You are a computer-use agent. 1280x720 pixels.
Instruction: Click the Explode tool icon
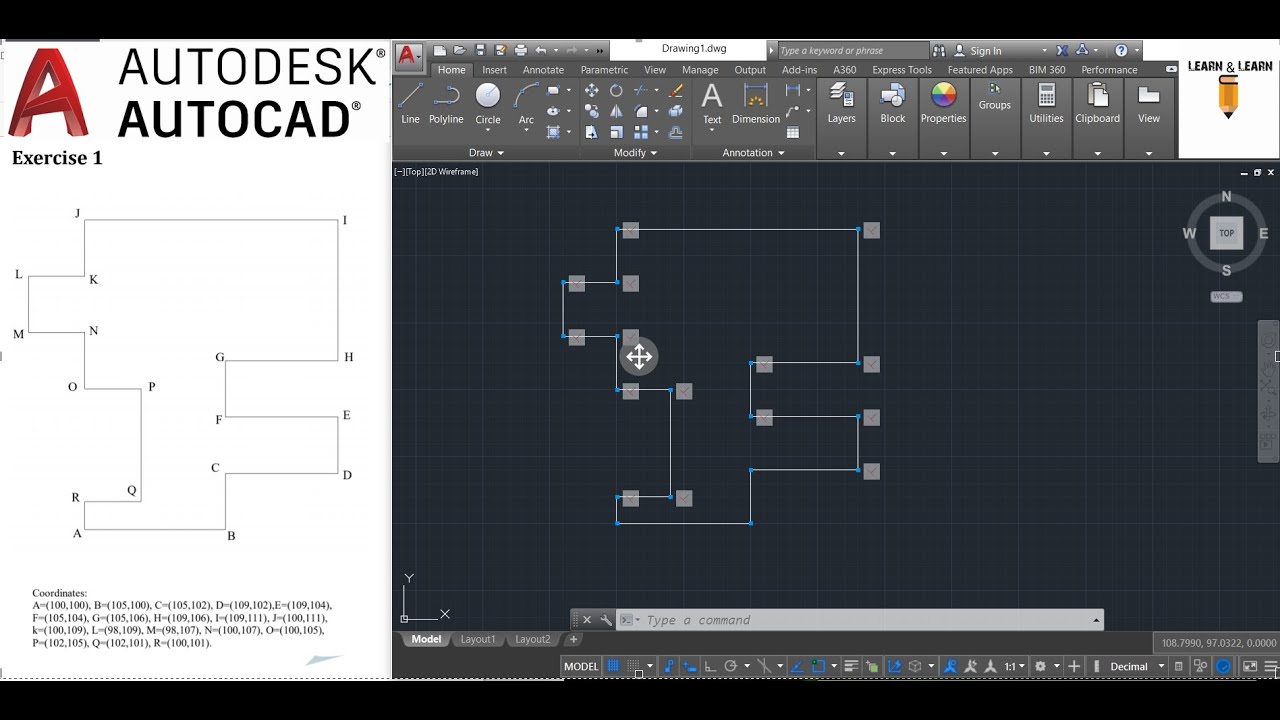pyautogui.click(x=675, y=111)
